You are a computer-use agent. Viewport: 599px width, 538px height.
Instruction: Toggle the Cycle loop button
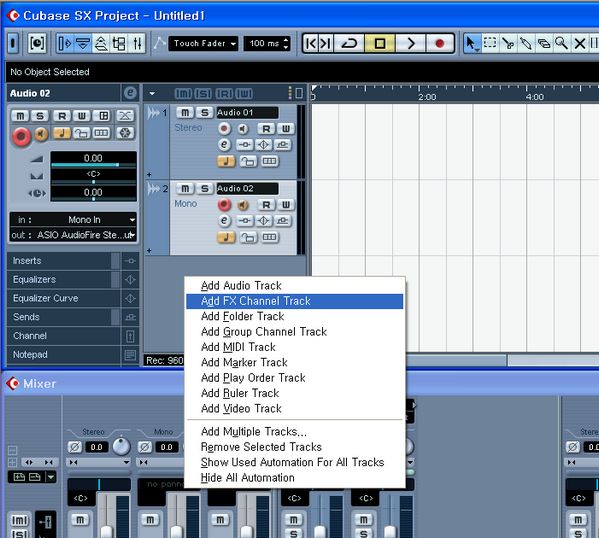(x=349, y=43)
